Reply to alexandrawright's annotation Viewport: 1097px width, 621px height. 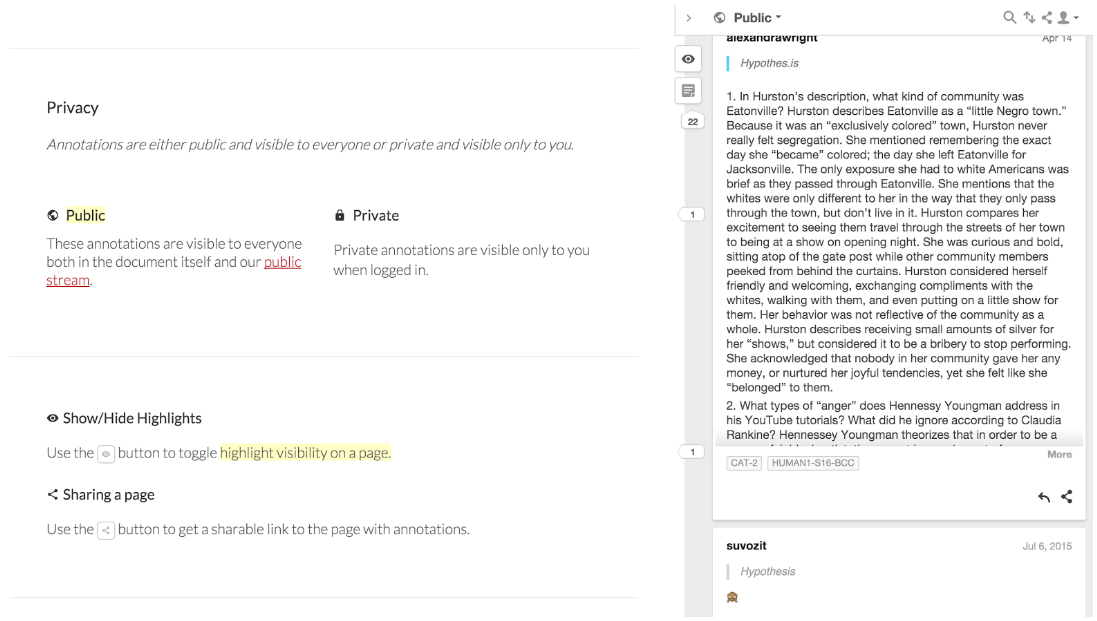[x=1044, y=496]
